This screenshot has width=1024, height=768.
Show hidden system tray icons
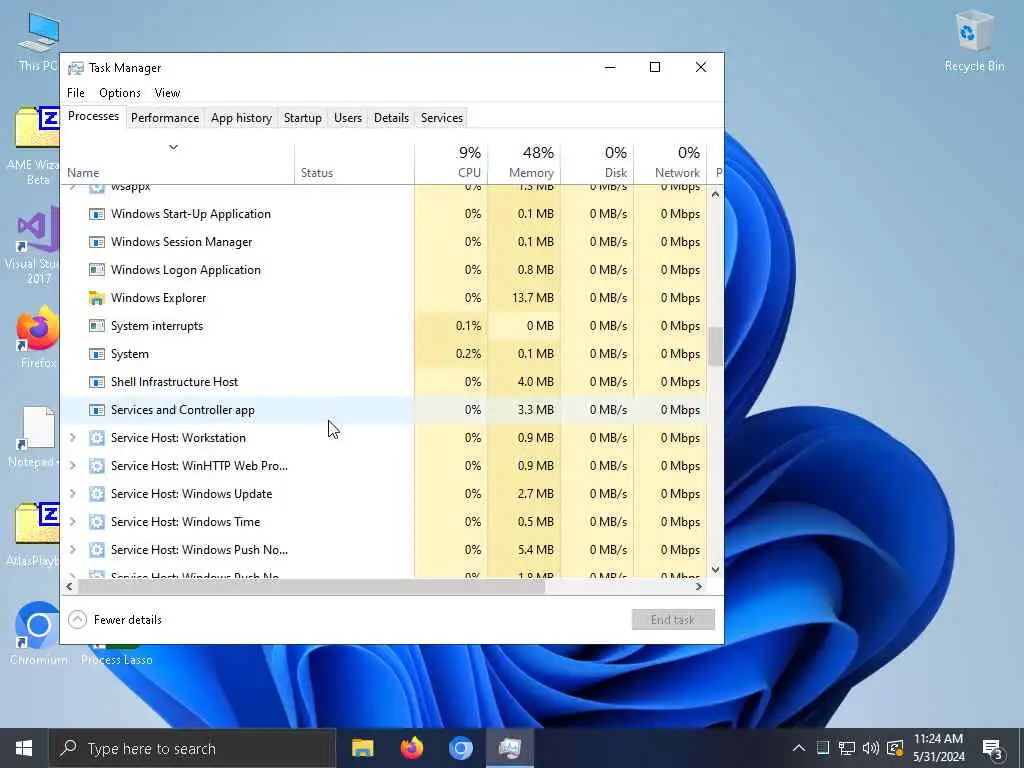click(x=798, y=748)
